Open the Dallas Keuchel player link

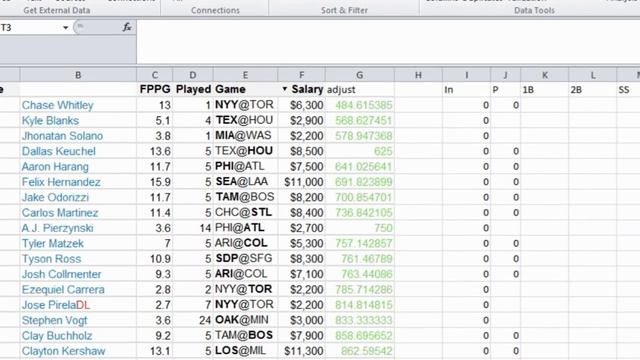(58, 151)
